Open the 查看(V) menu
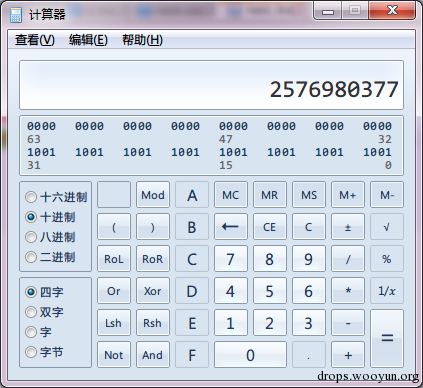This screenshot has width=423, height=388. tap(35, 40)
